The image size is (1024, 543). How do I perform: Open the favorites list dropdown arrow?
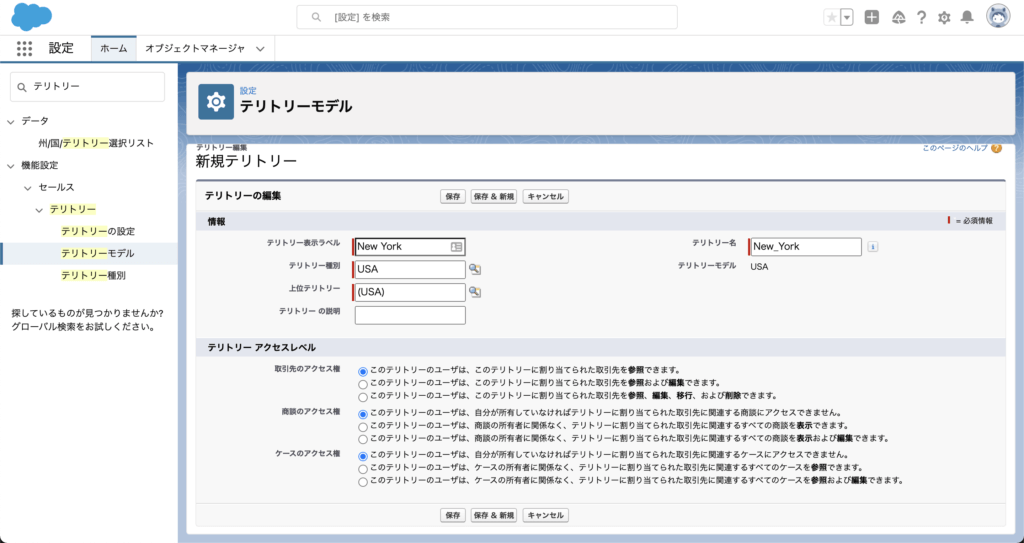pyautogui.click(x=847, y=18)
